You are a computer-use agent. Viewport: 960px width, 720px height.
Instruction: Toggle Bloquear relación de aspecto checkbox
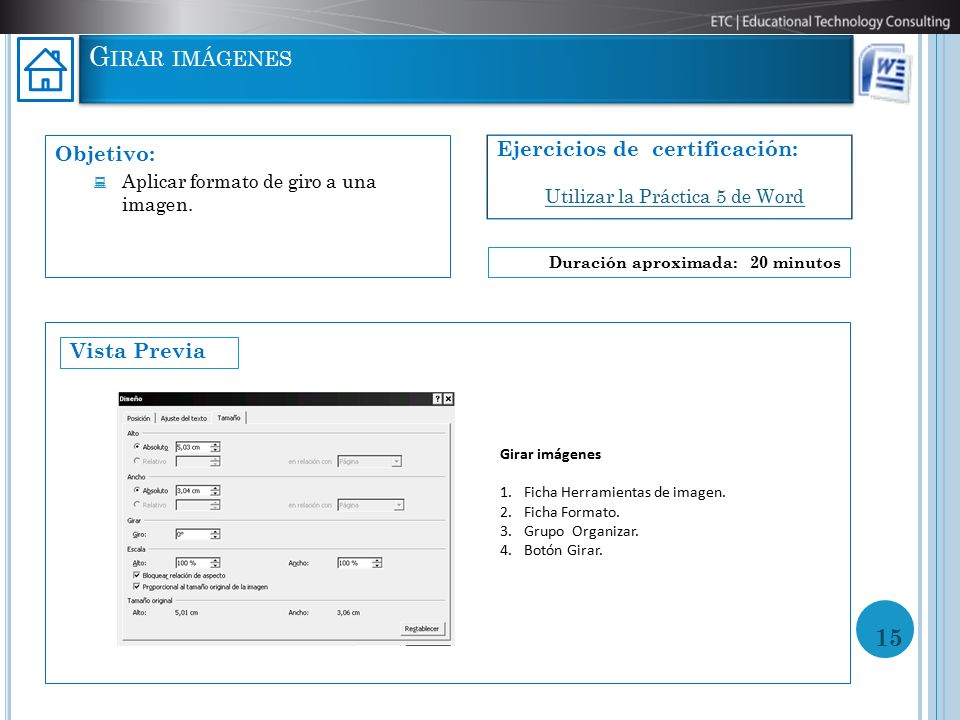137,576
